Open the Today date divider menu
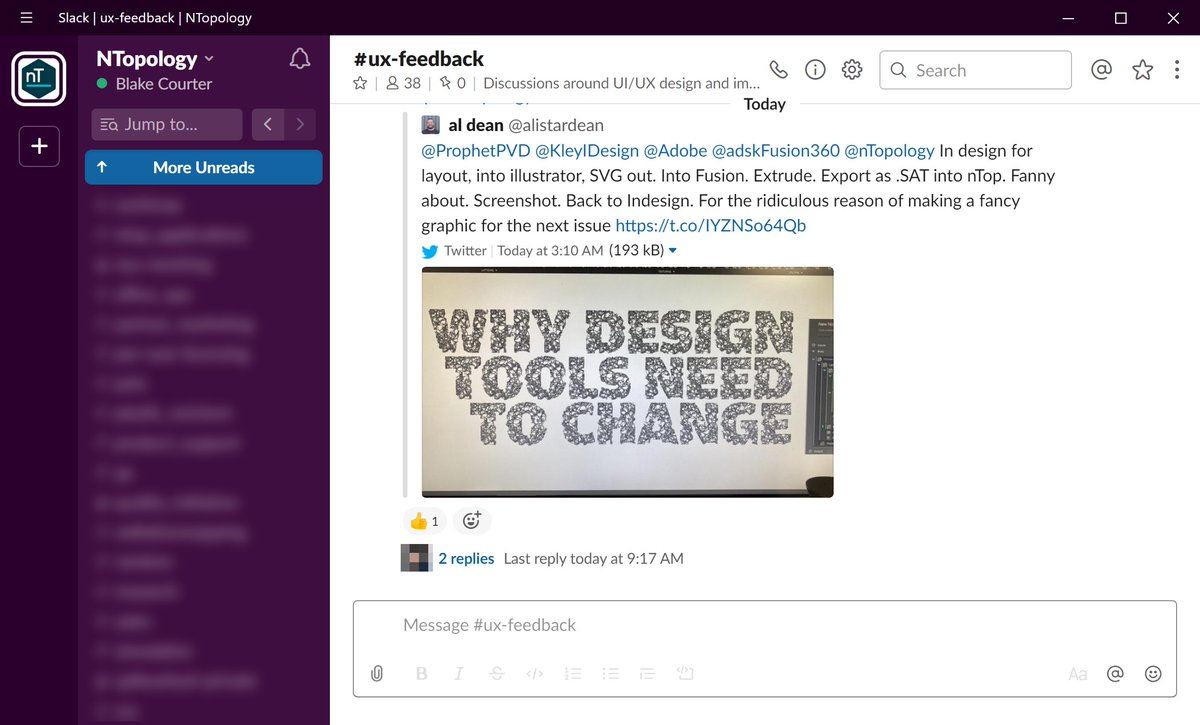Viewport: 1200px width, 725px height. click(x=765, y=104)
